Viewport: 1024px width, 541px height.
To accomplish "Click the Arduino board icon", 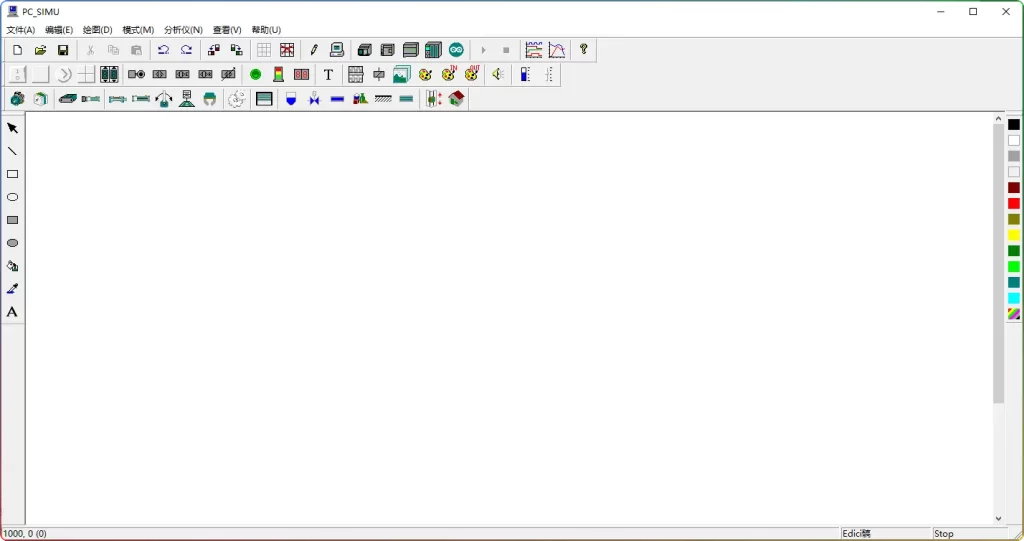I will pos(456,50).
